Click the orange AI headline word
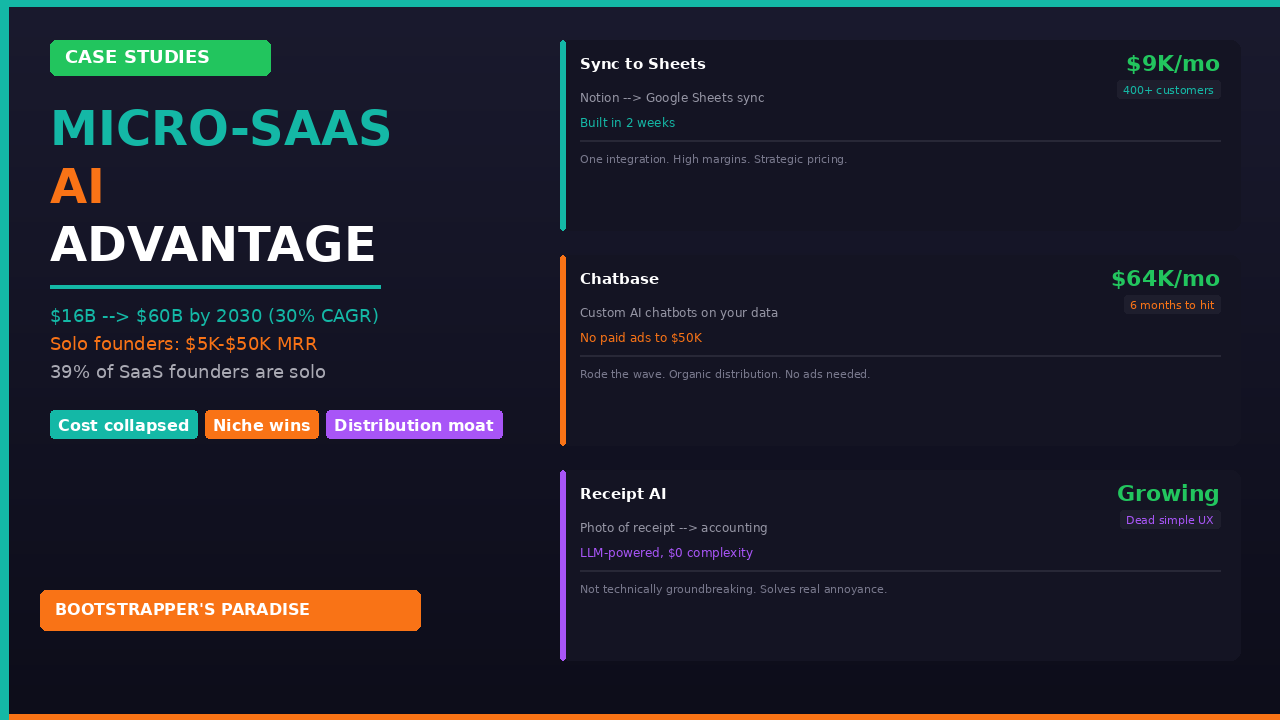 click(77, 188)
